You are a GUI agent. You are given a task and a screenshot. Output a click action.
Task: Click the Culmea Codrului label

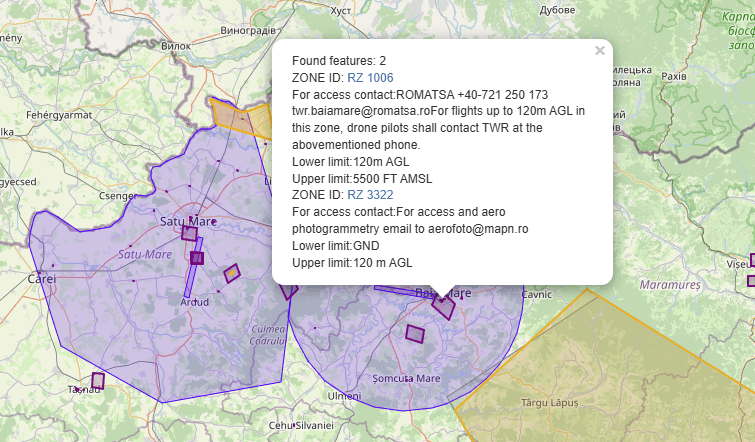click(x=268, y=335)
